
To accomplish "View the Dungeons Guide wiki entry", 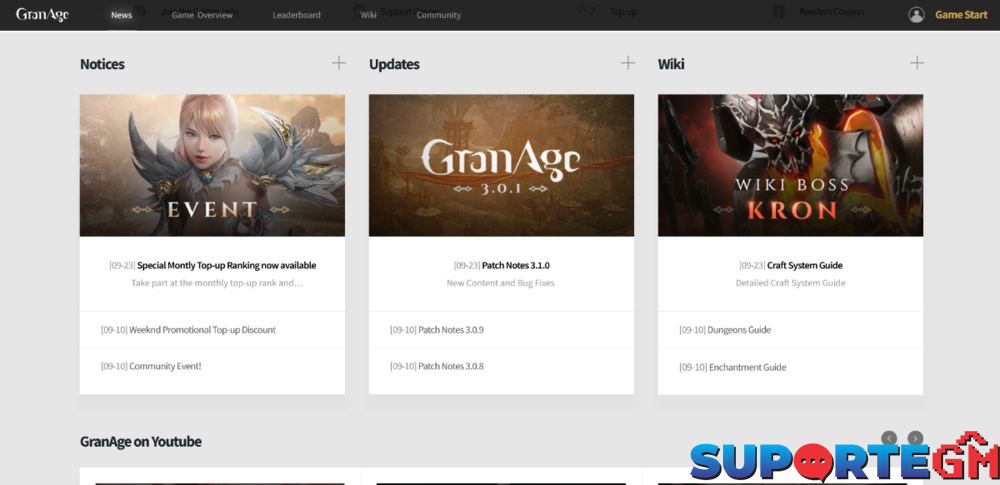I will tap(739, 330).
